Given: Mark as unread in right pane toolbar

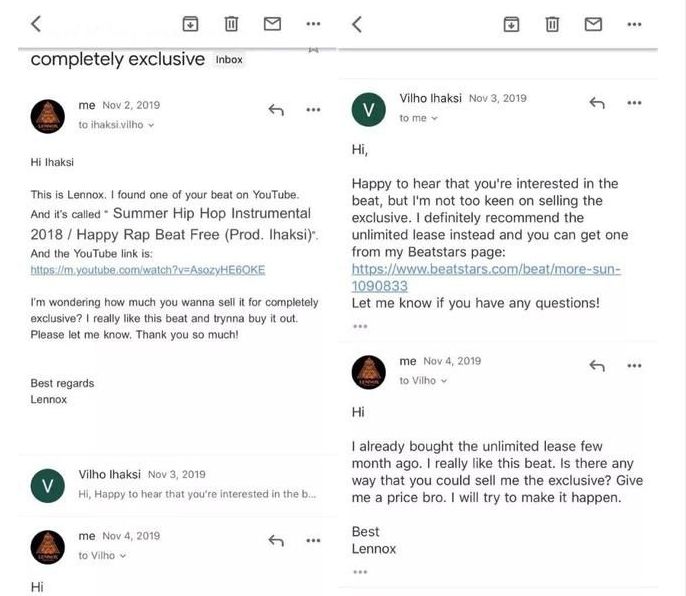Looking at the screenshot, I should (x=593, y=24).
